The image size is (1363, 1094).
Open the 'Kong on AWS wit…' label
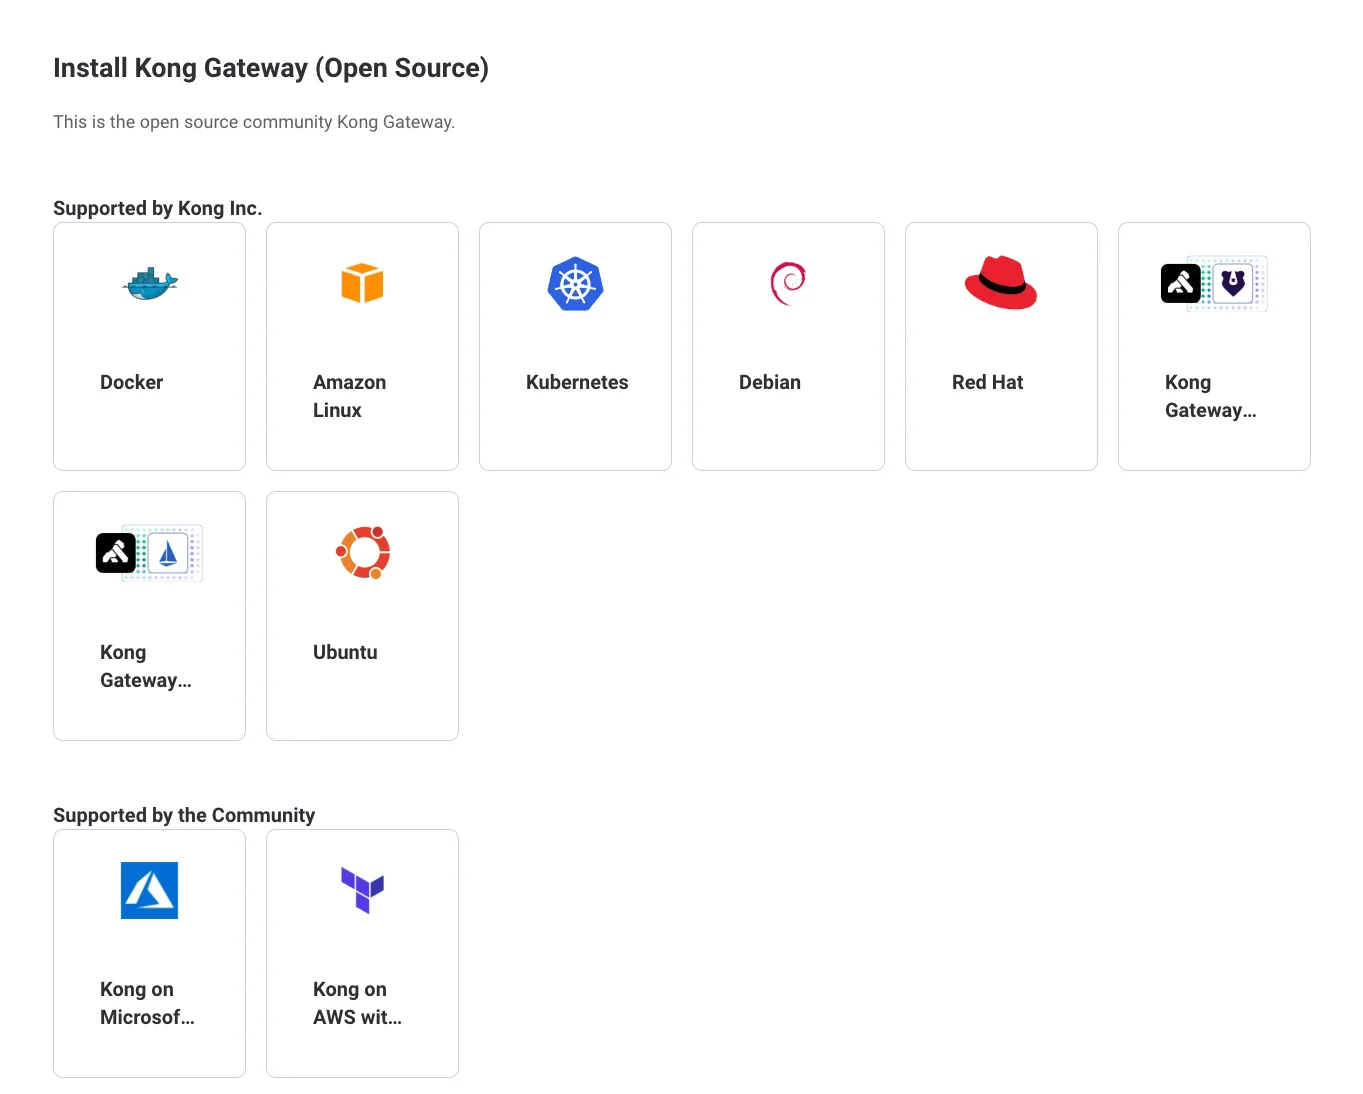click(357, 1003)
